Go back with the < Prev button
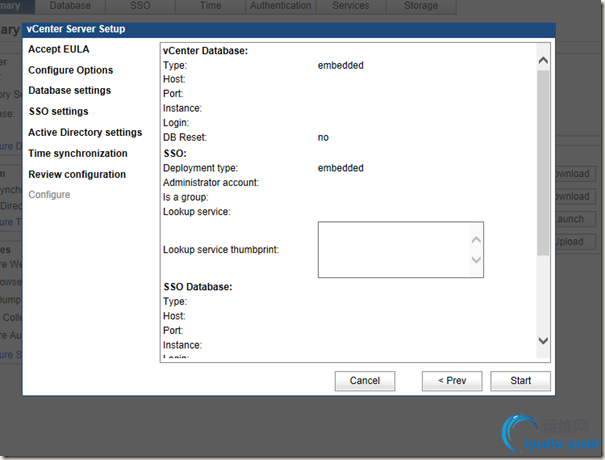Viewport: 605px width, 460px height. 452,381
